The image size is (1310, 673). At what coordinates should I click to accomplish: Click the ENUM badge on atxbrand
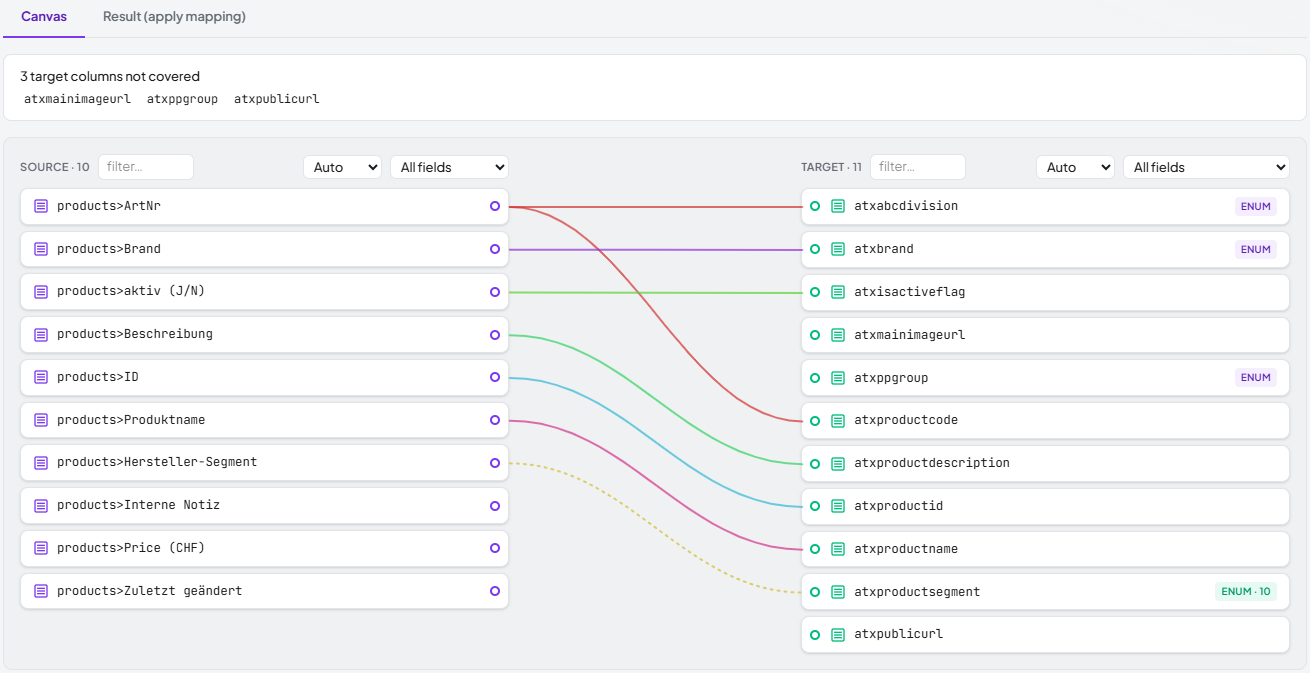pyautogui.click(x=1255, y=249)
